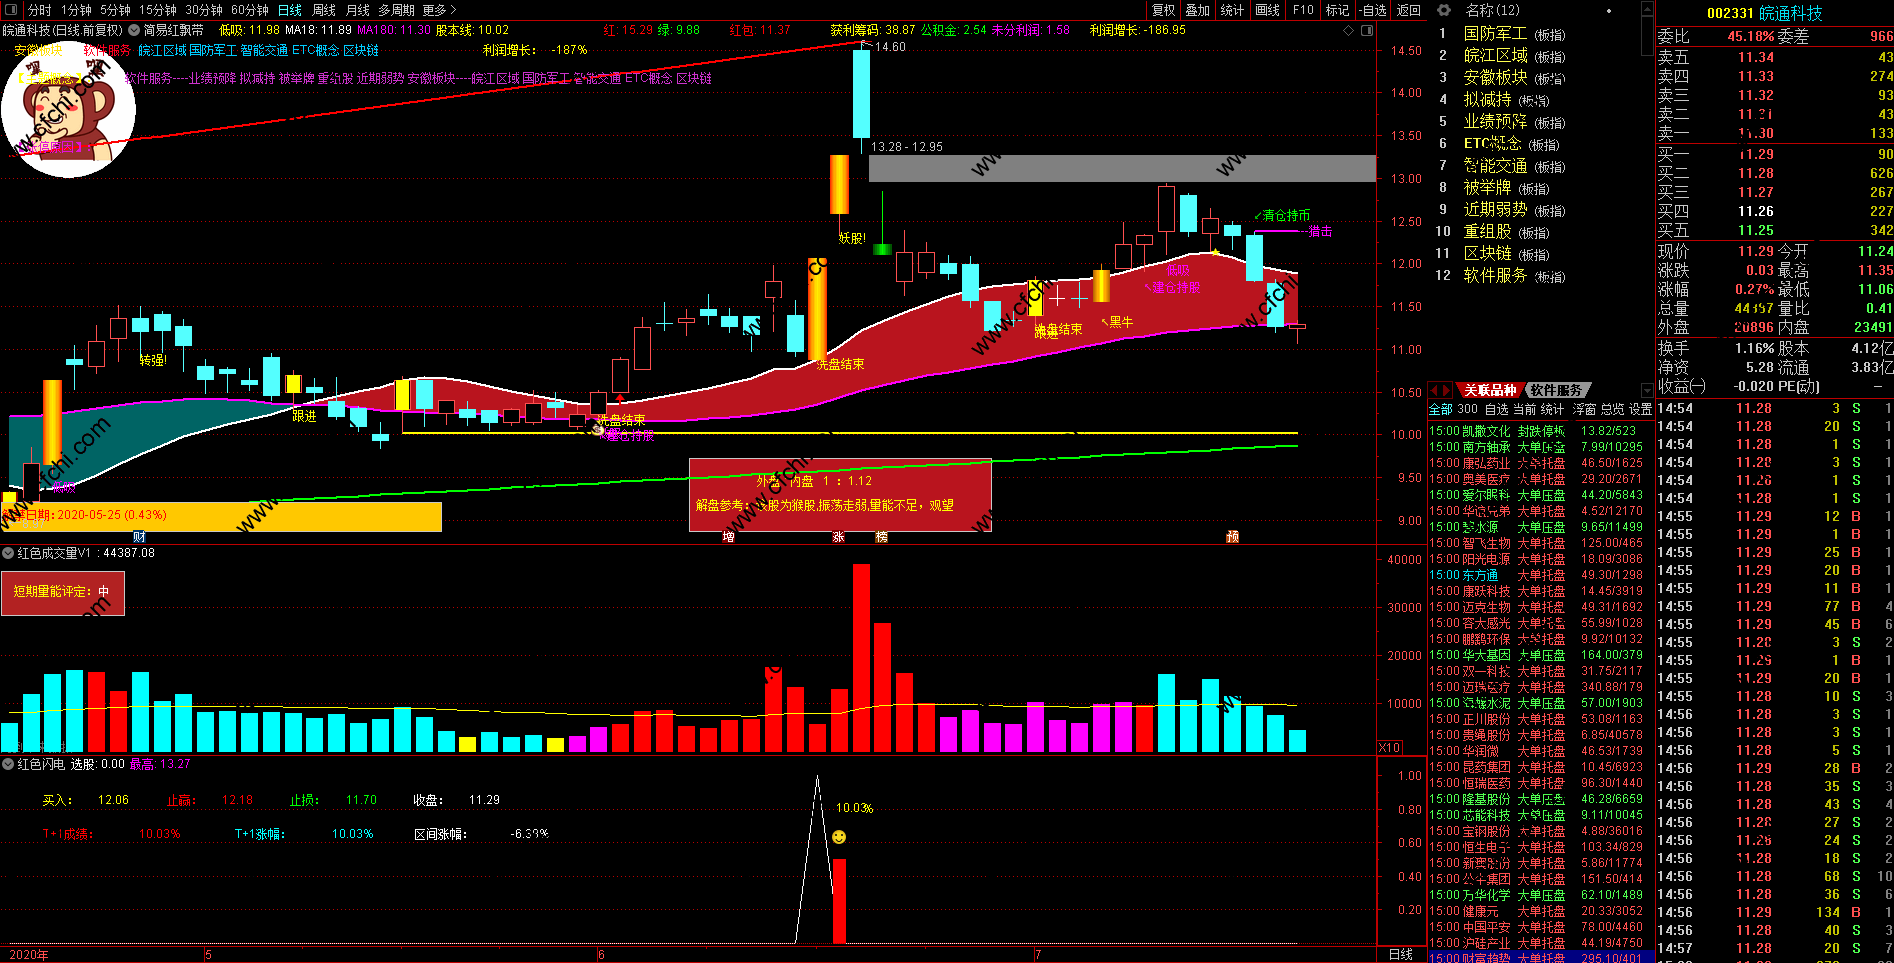Click the 返回 back button
The image size is (1894, 963).
point(1408,10)
